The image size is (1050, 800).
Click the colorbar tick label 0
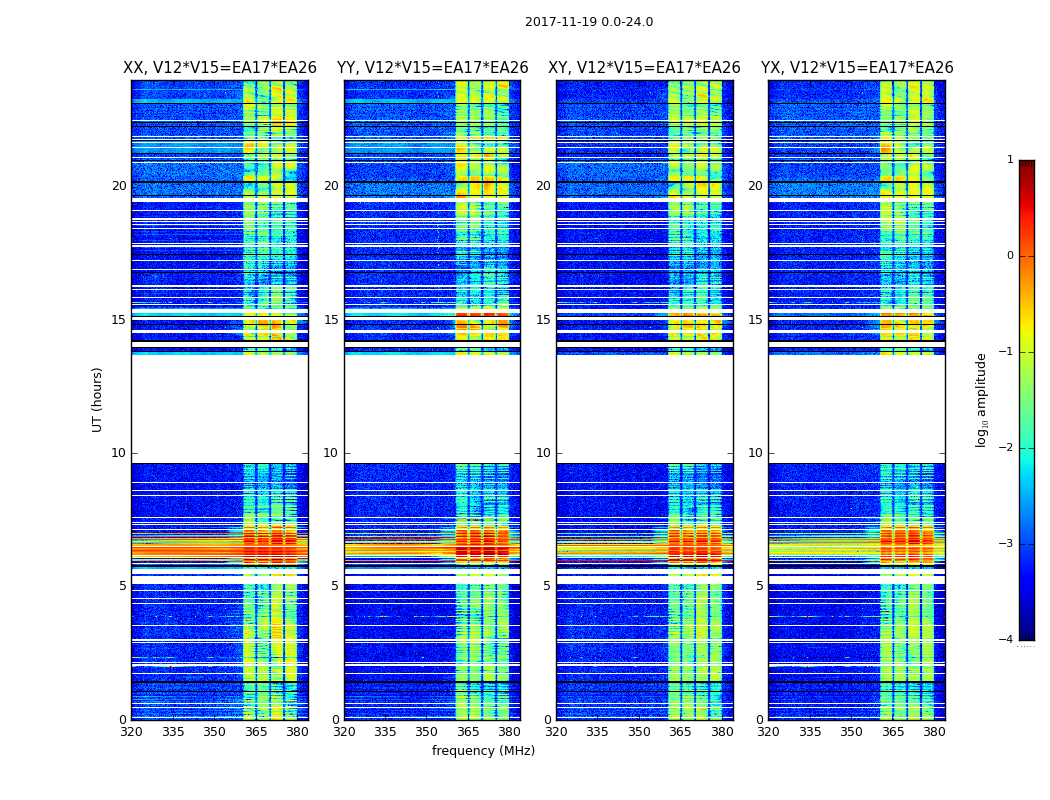(x=1010, y=256)
